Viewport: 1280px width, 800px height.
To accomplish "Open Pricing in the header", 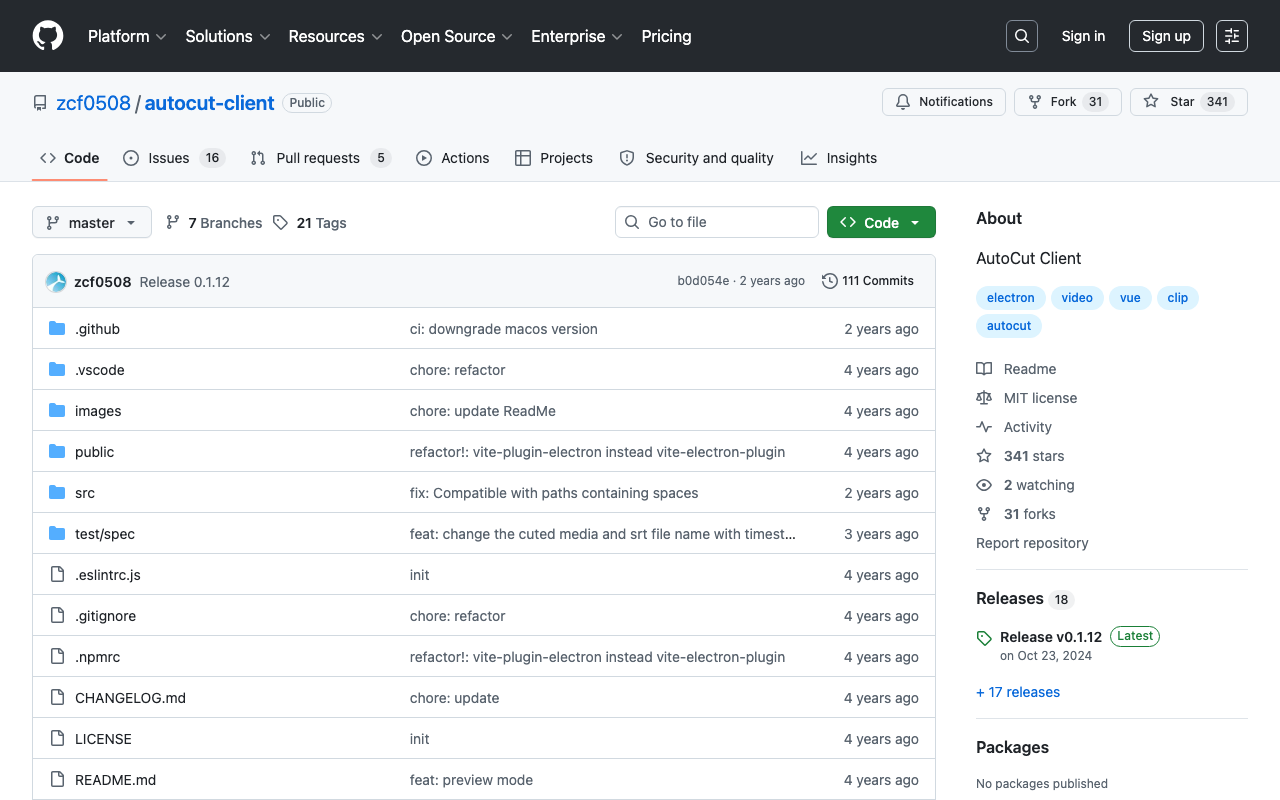I will (x=666, y=36).
